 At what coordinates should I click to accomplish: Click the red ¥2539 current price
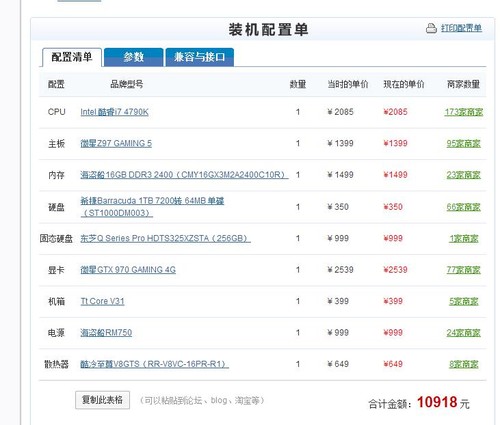(395, 270)
